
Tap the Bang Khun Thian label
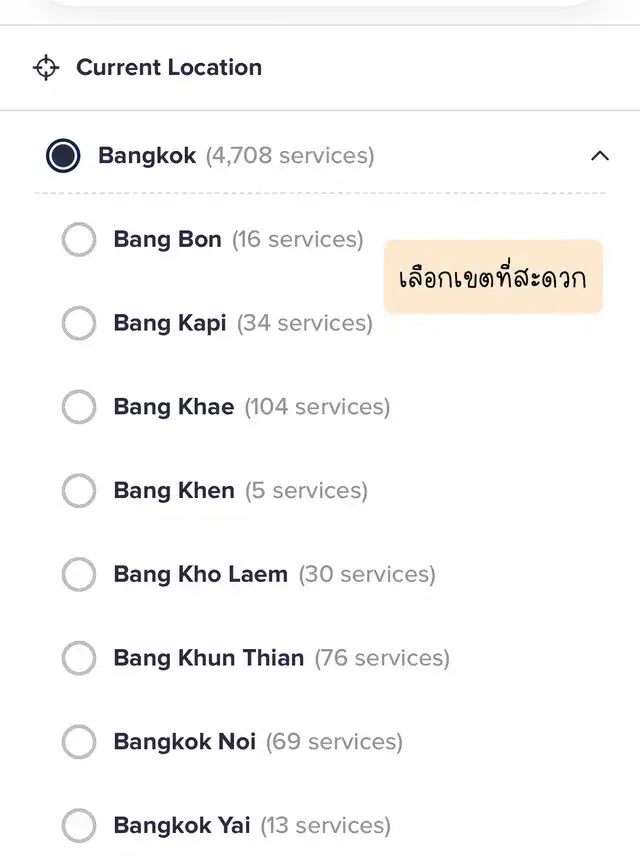pos(208,658)
